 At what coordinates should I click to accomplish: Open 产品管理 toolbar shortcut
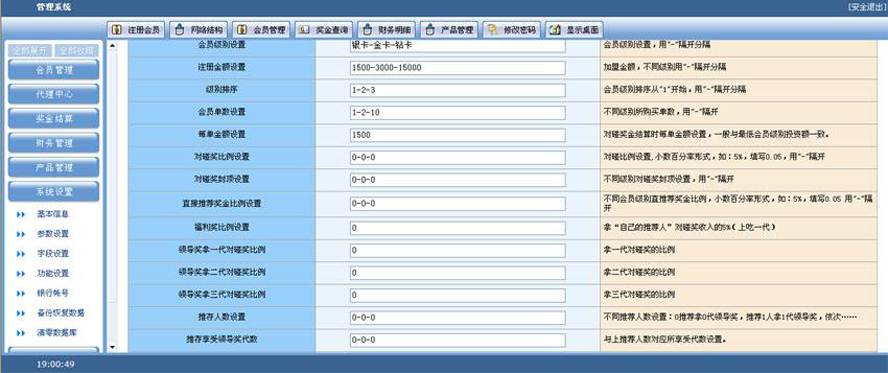point(449,29)
